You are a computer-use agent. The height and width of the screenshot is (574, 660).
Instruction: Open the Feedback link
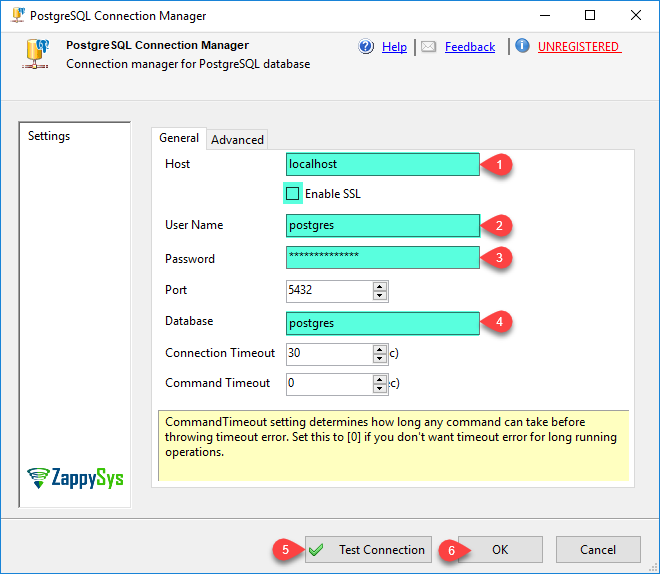point(470,47)
